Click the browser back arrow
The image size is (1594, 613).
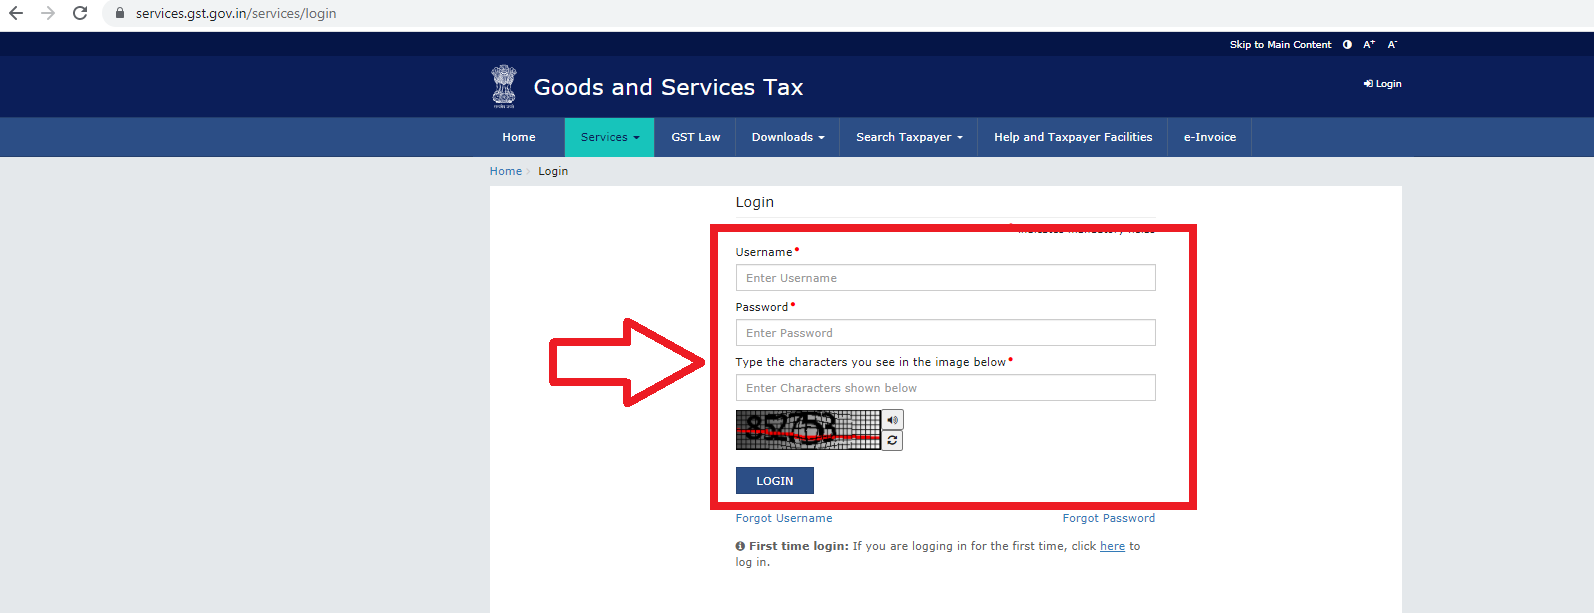click(16, 13)
